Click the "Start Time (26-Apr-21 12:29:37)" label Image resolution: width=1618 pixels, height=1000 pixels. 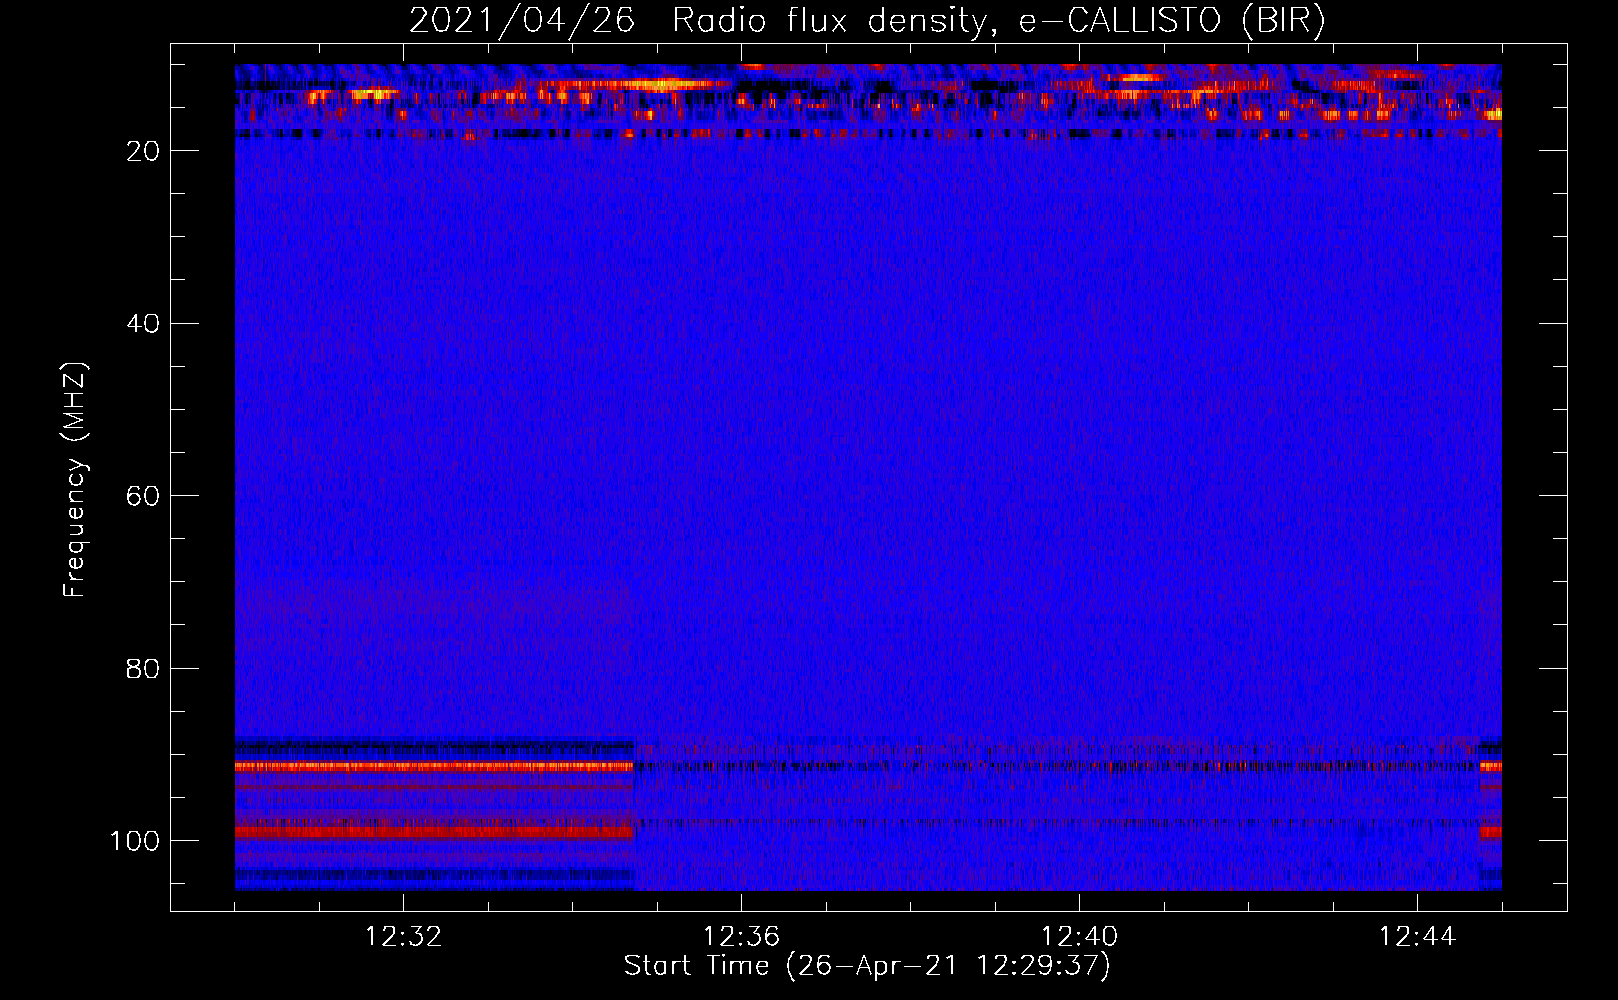coord(867,966)
